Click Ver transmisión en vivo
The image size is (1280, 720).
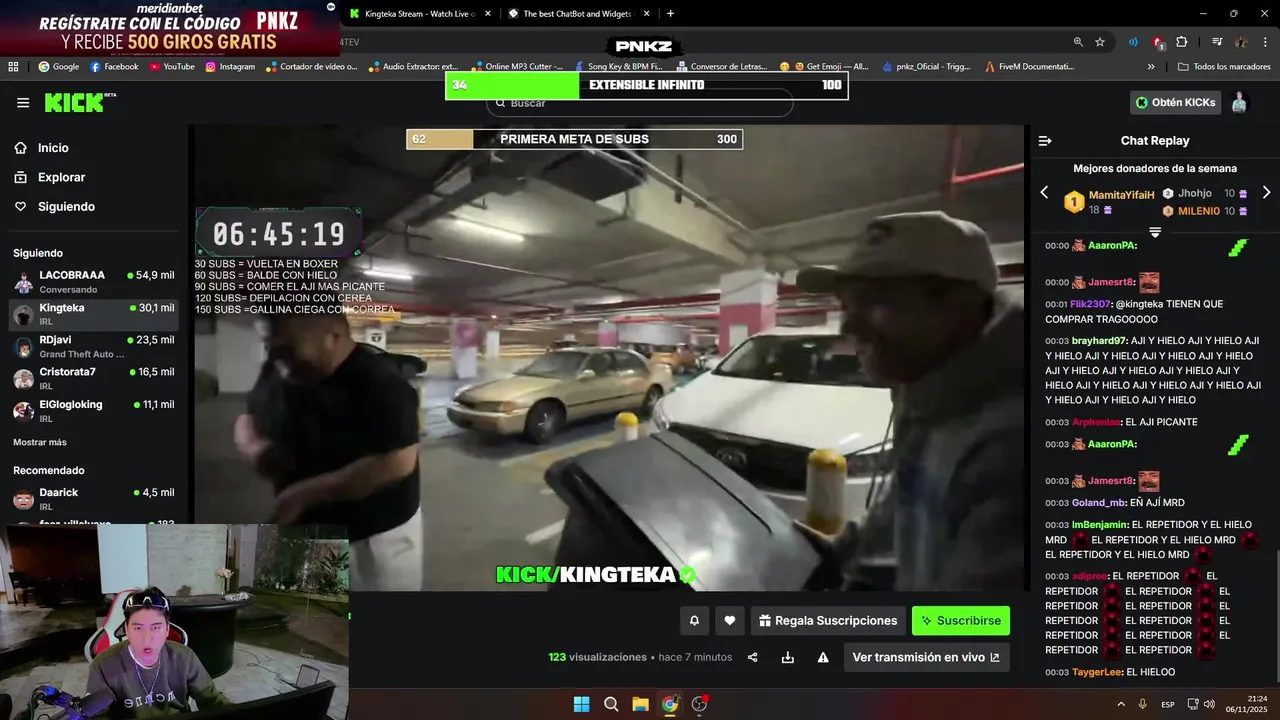point(926,657)
